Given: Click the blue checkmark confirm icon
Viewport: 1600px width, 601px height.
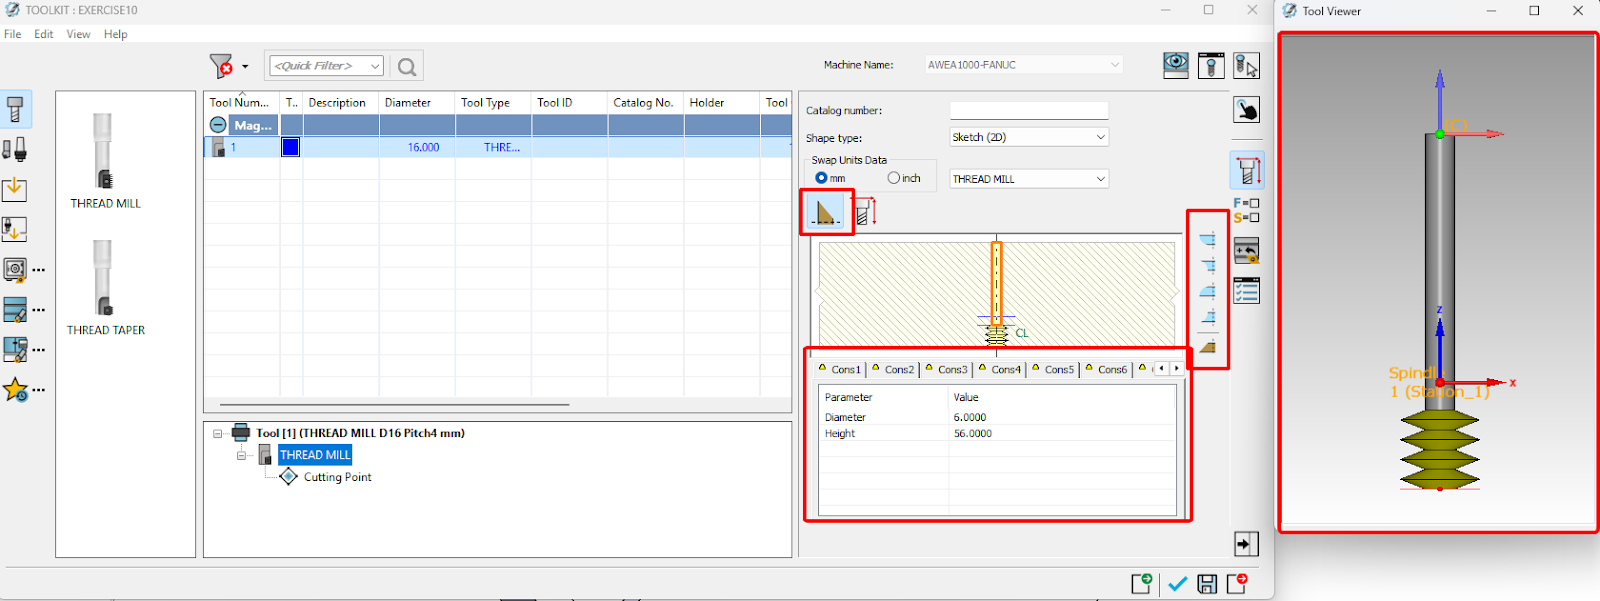Looking at the screenshot, I should click(x=1177, y=584).
